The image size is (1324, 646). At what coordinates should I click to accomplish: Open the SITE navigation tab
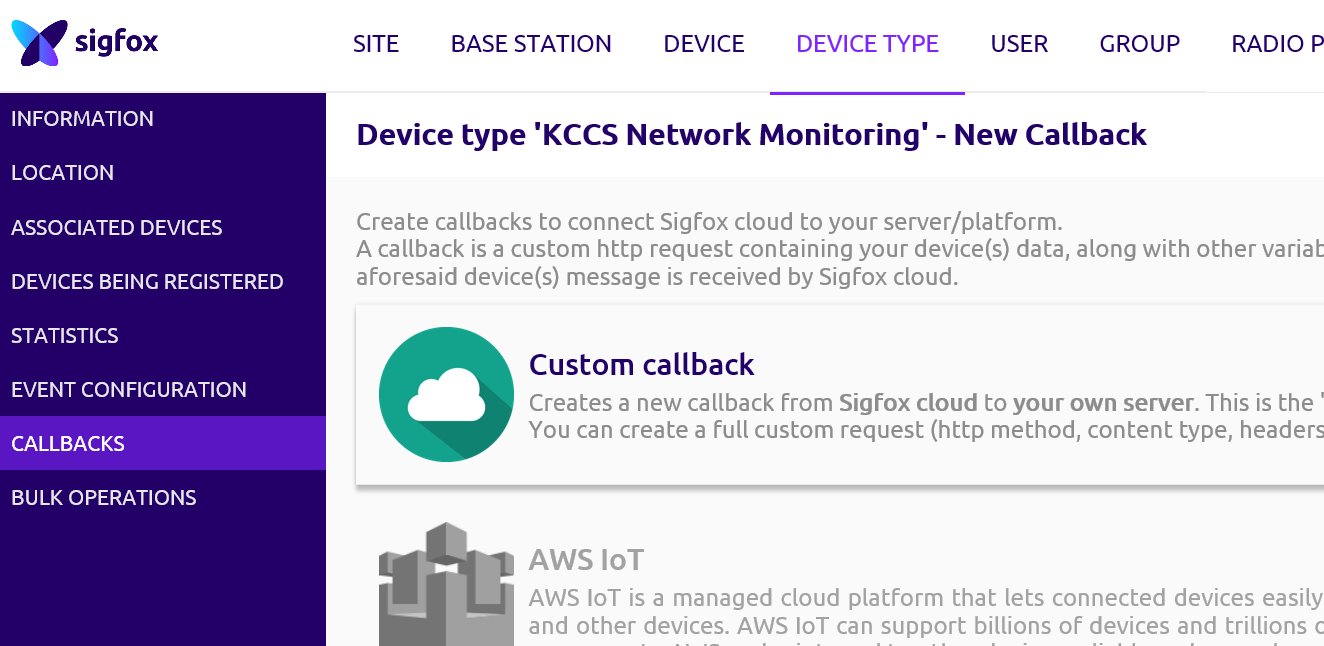376,44
